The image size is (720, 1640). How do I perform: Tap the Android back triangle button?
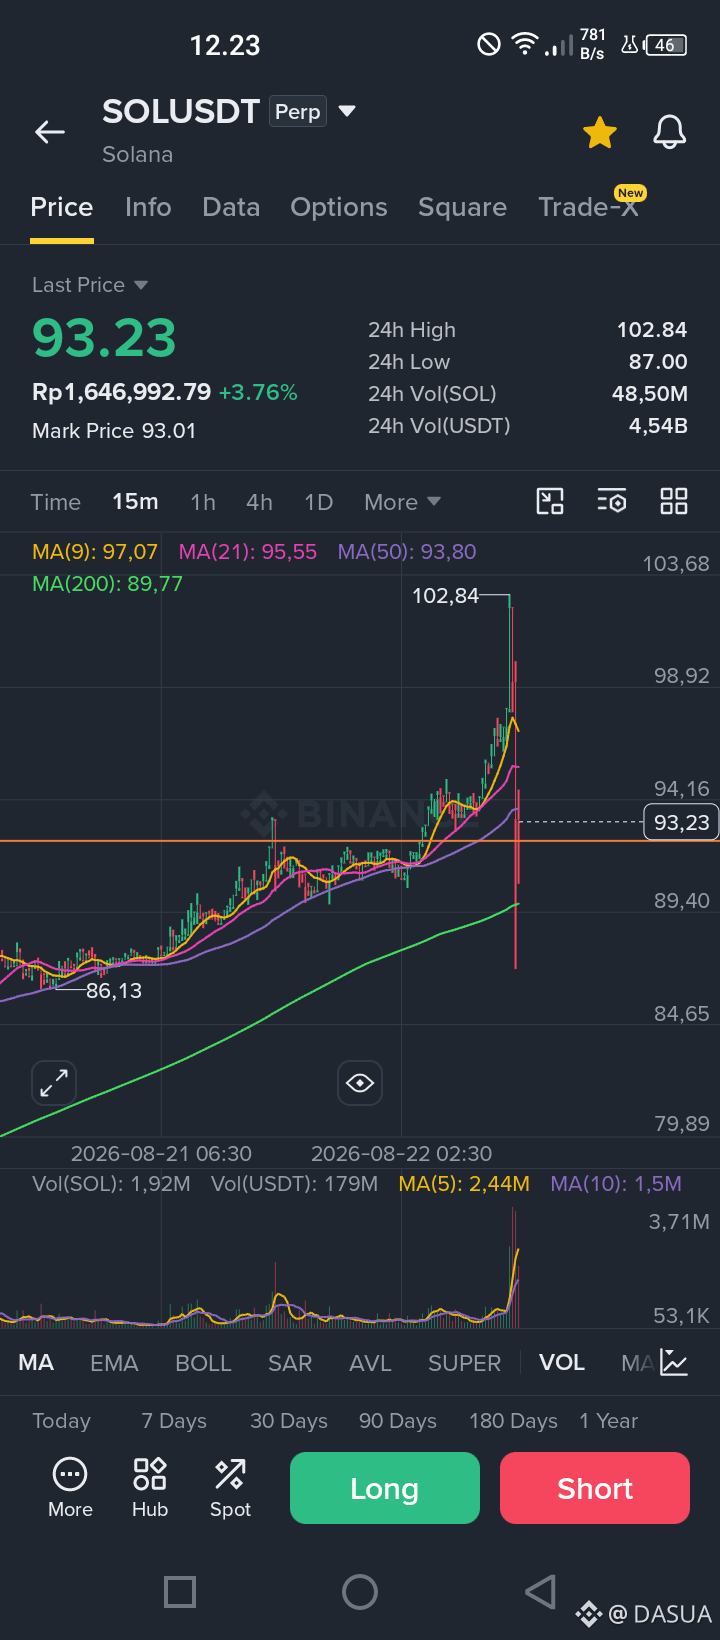pos(540,1592)
